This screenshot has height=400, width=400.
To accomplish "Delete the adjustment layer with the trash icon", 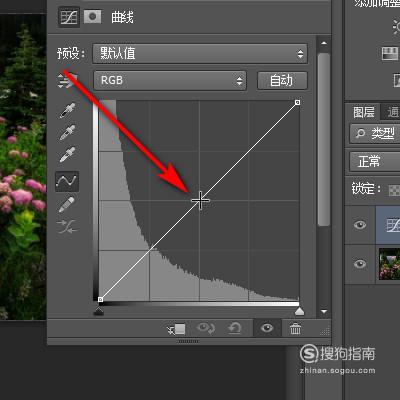I will coord(295,328).
